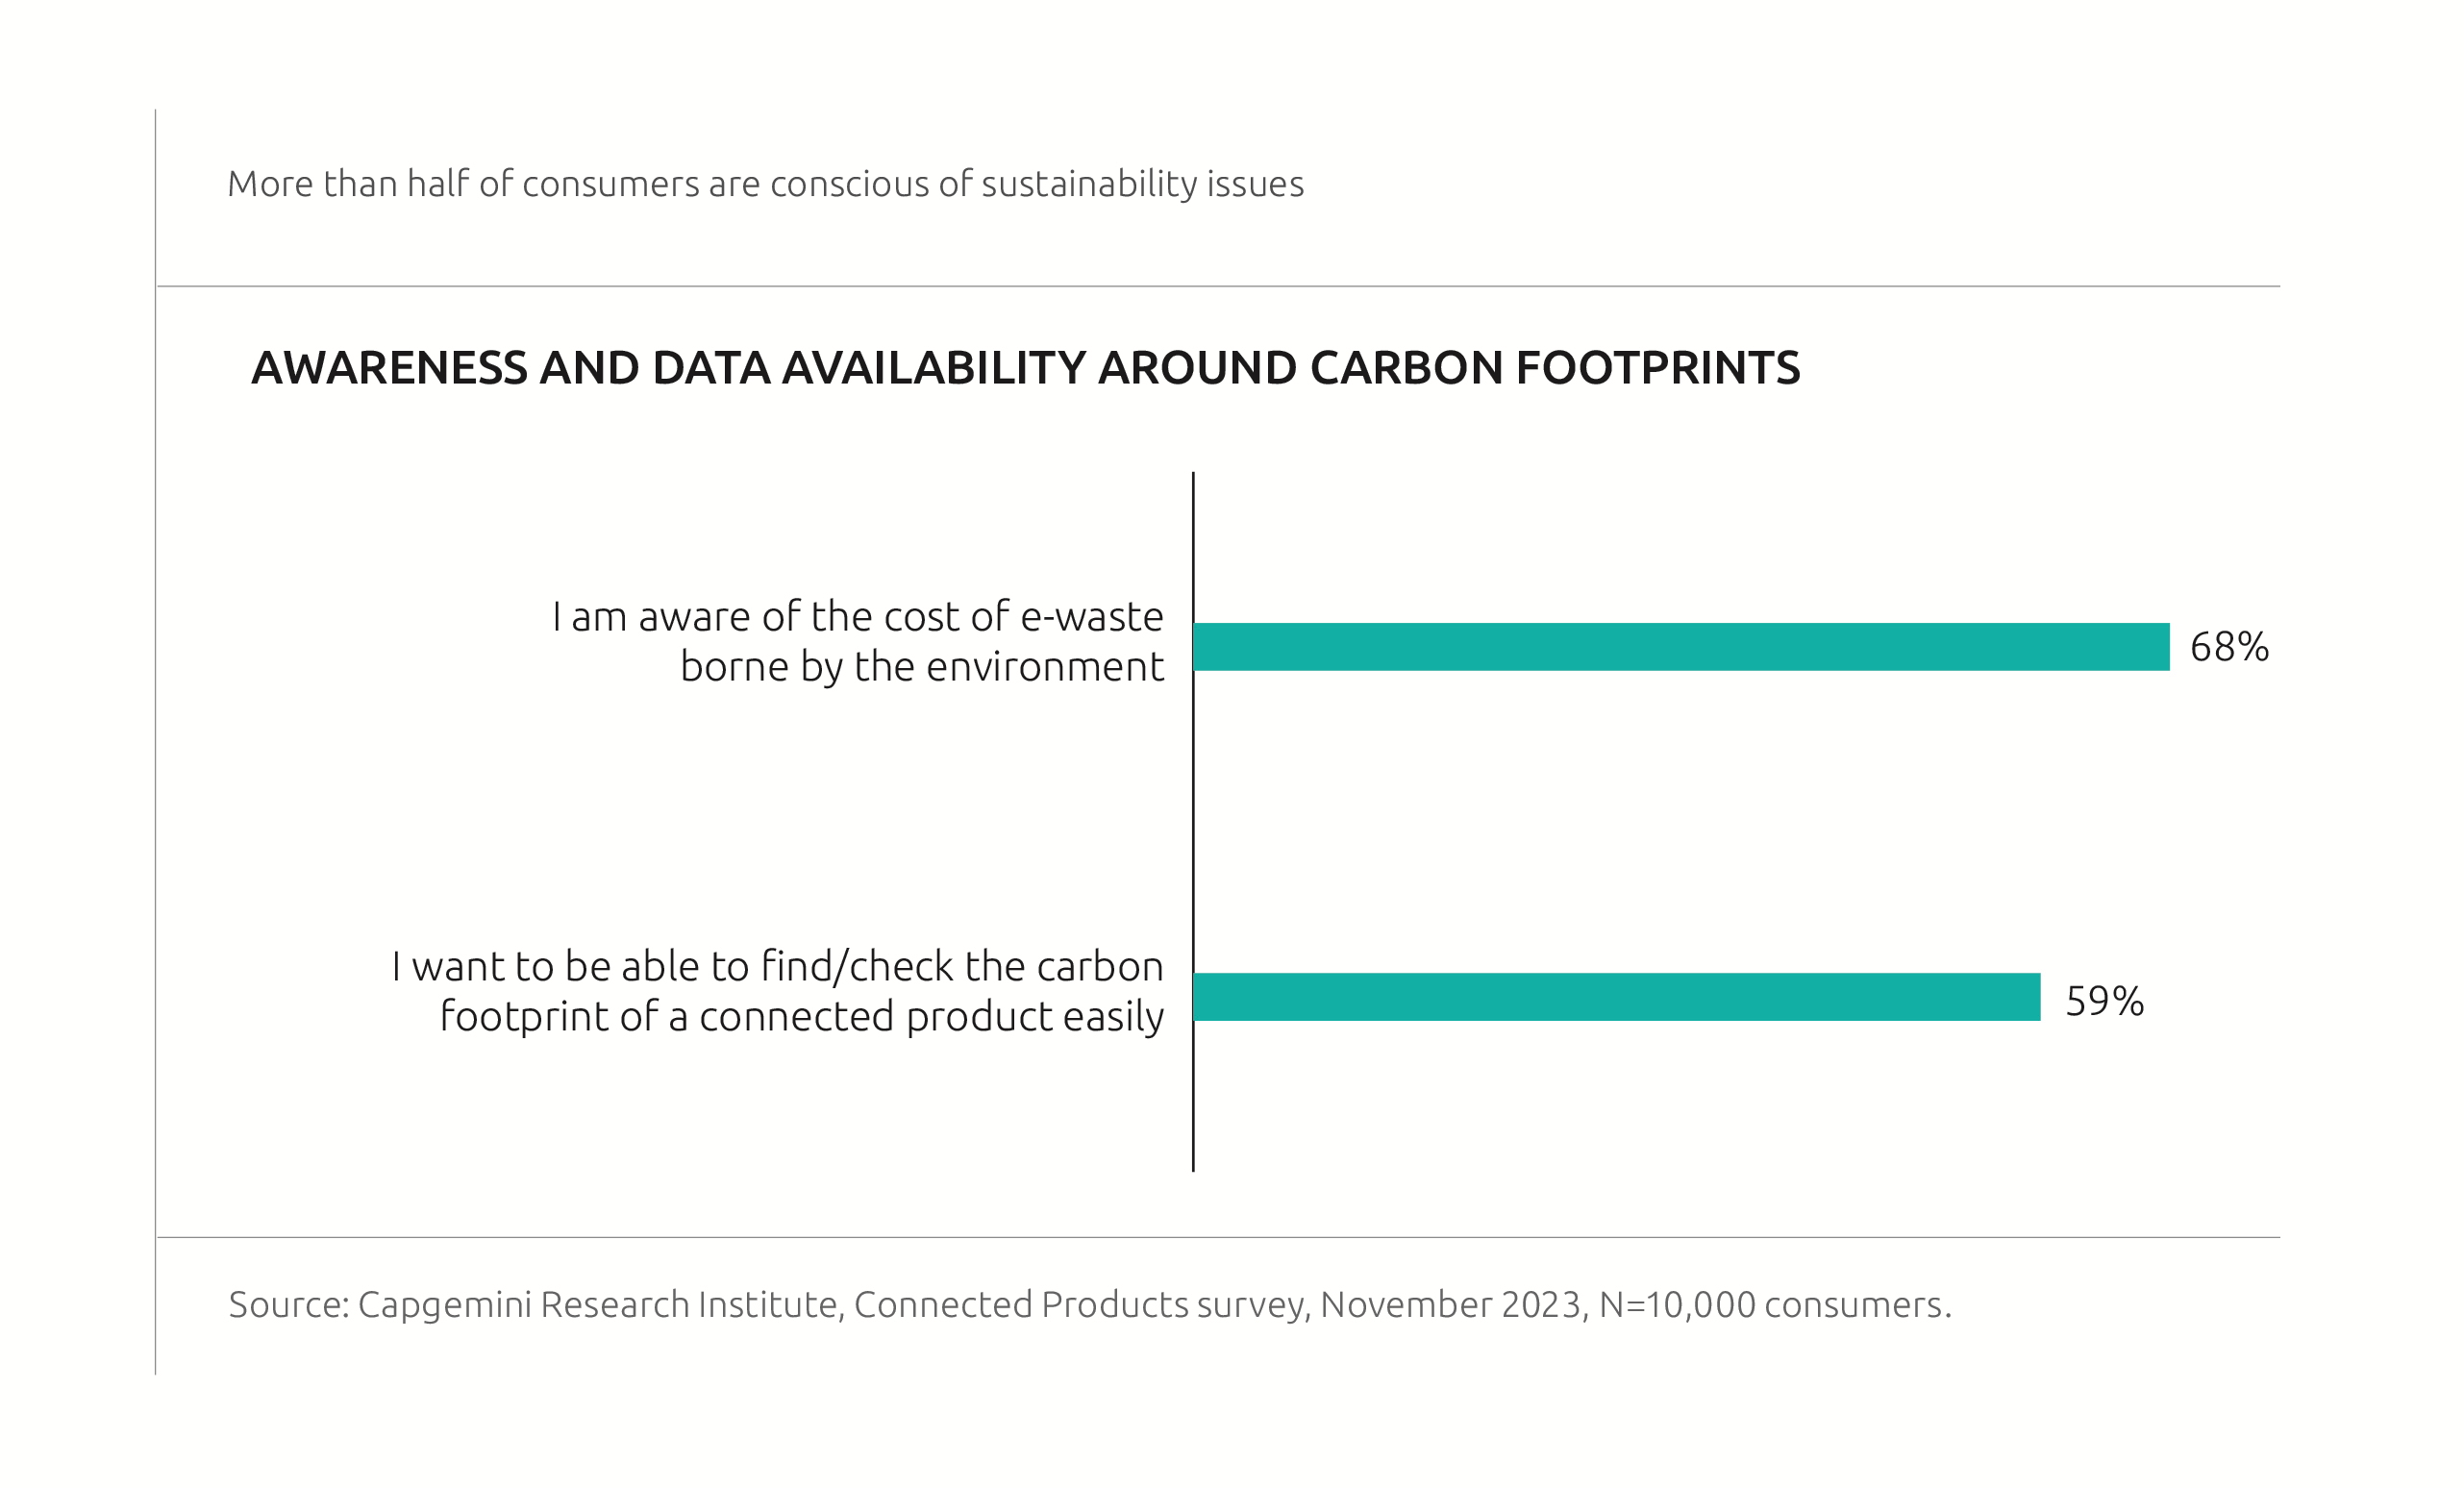Click the source citation footer text
The width and height of the screenshot is (2464, 1488).
click(x=1089, y=1305)
